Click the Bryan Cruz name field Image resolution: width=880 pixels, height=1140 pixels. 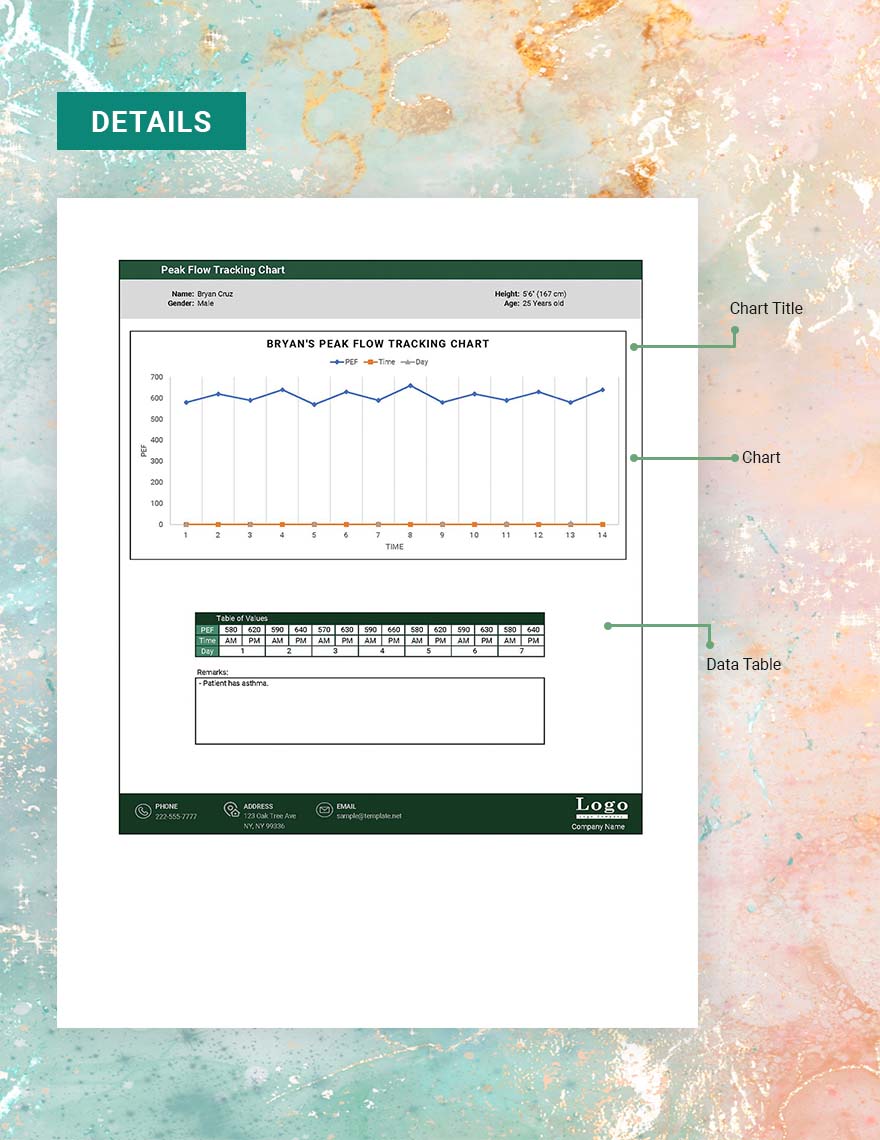215,294
